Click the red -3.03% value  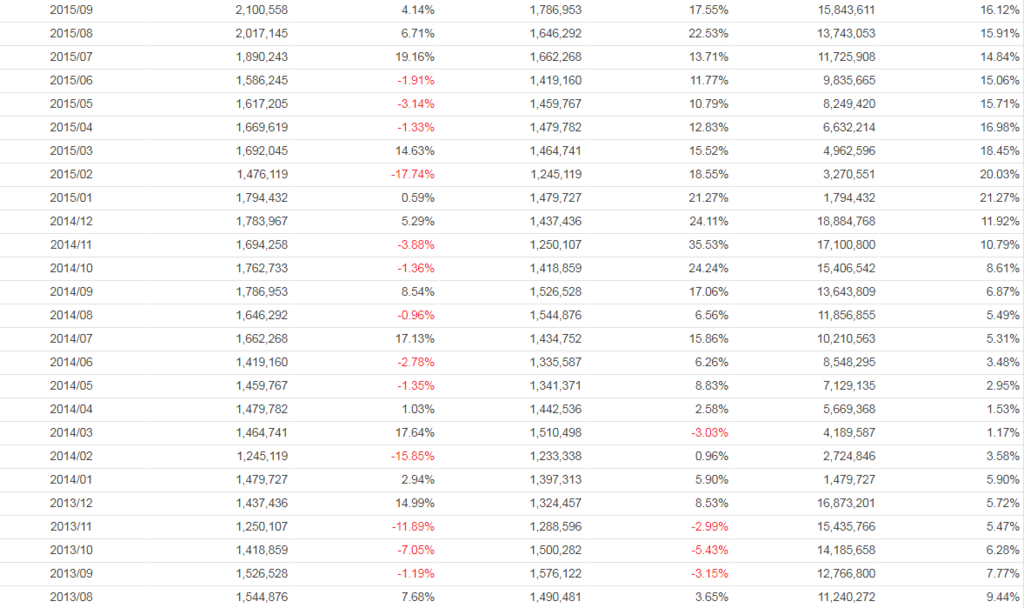[708, 432]
